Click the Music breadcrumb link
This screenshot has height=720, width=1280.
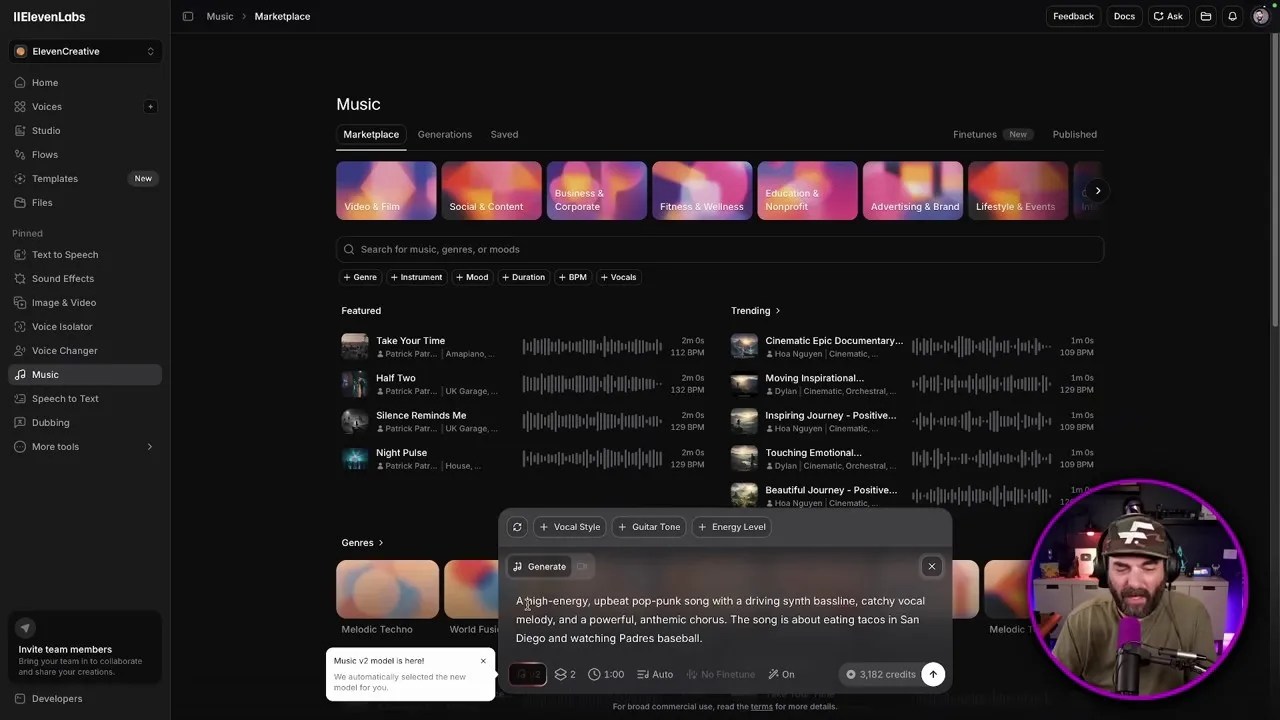coord(220,16)
